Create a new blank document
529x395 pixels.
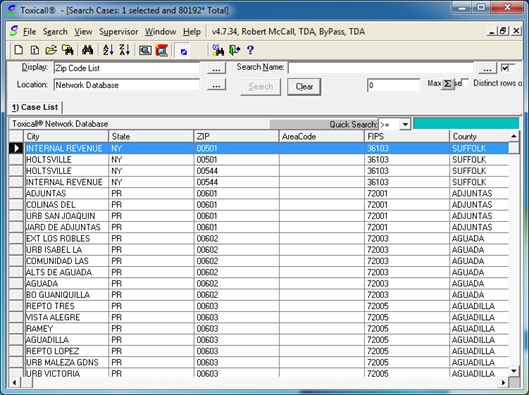(x=19, y=50)
